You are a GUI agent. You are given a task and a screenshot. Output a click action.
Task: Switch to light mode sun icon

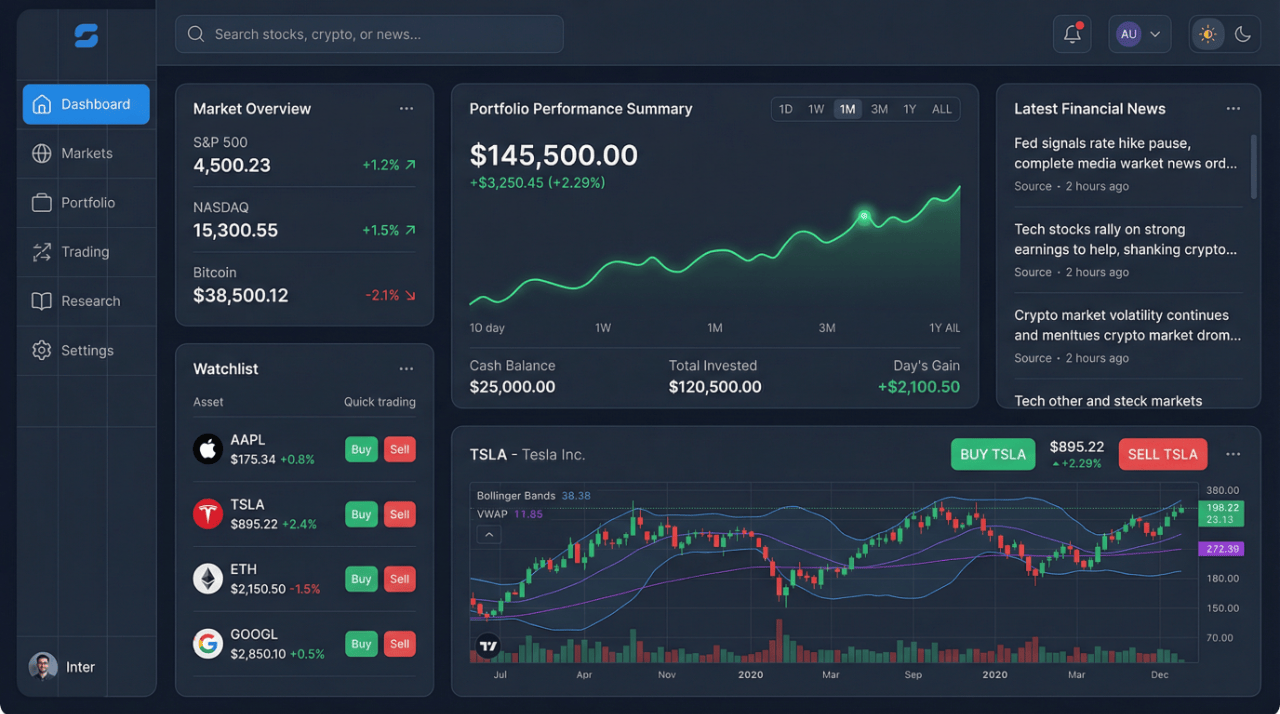[x=1208, y=34]
